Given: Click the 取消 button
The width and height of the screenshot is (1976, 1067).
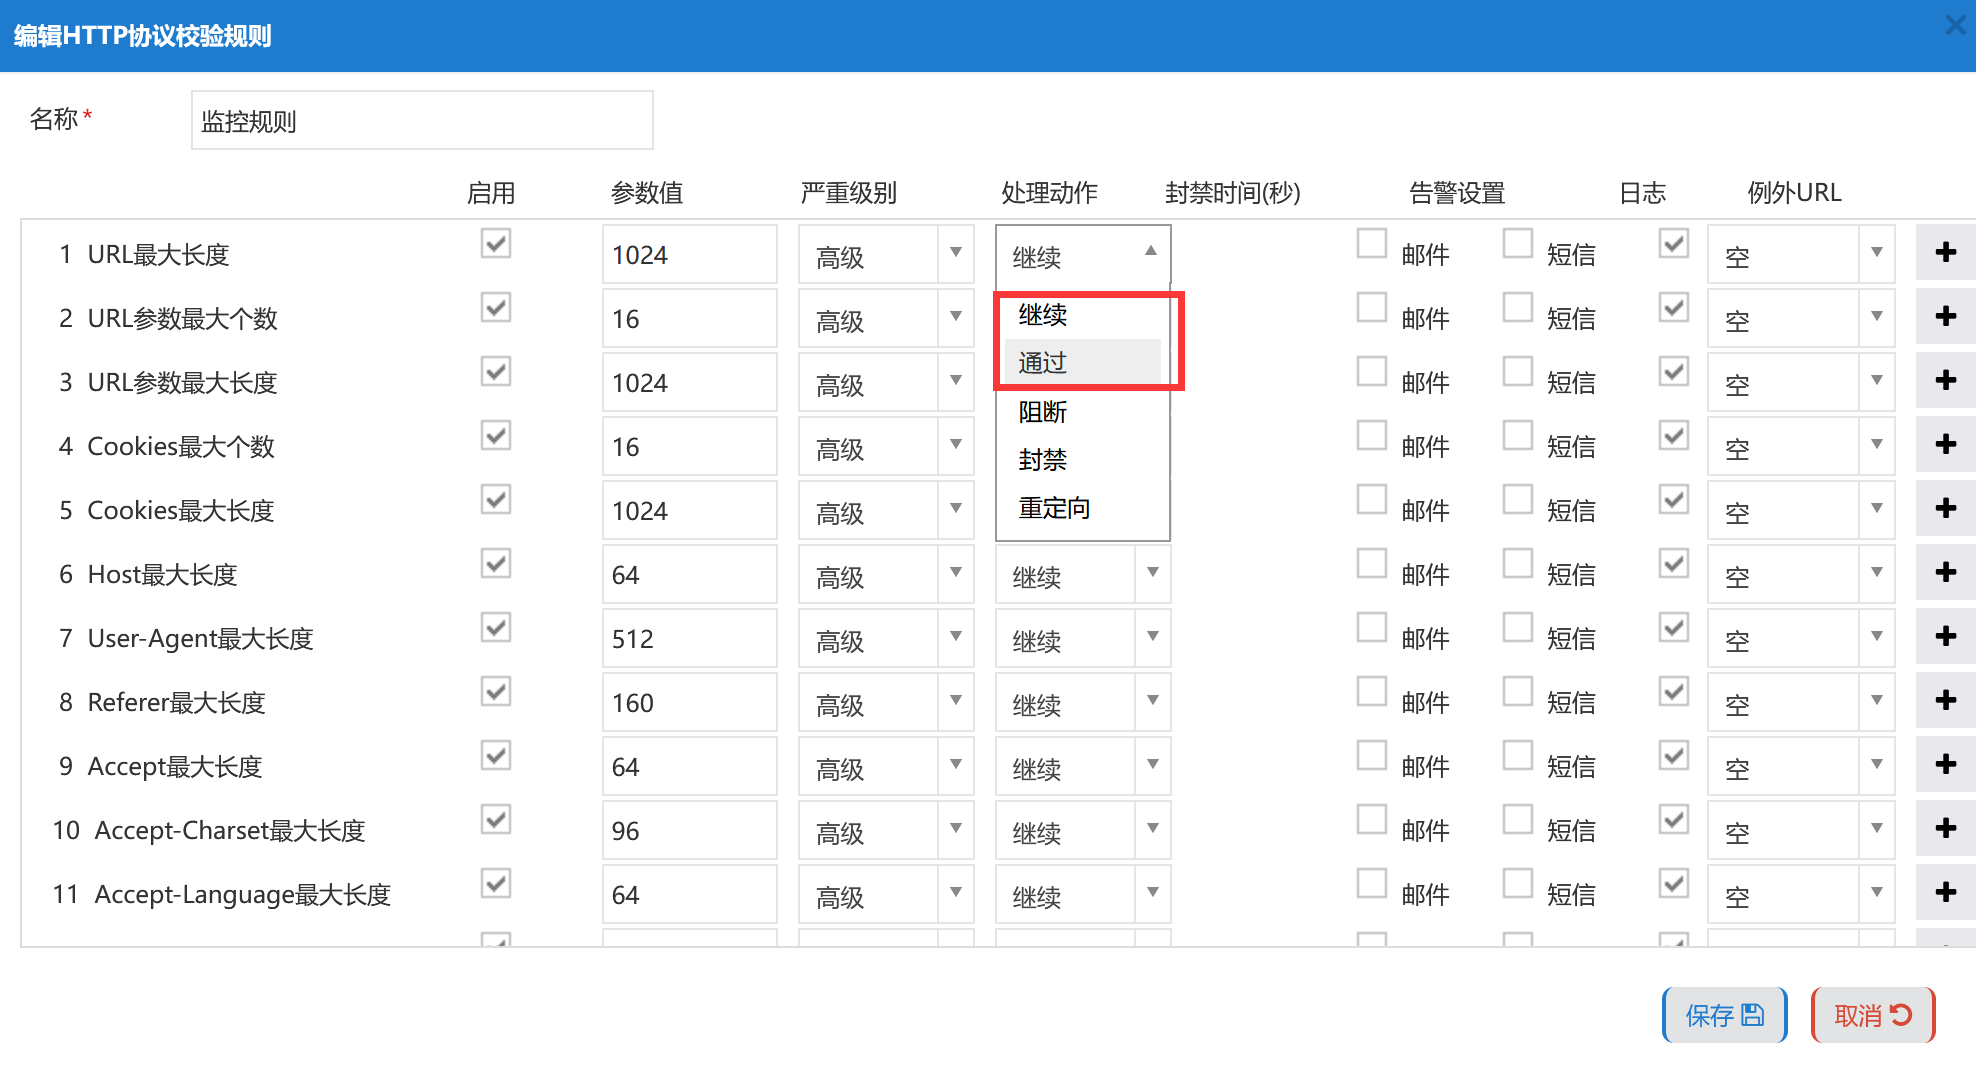Looking at the screenshot, I should click(x=1872, y=1015).
